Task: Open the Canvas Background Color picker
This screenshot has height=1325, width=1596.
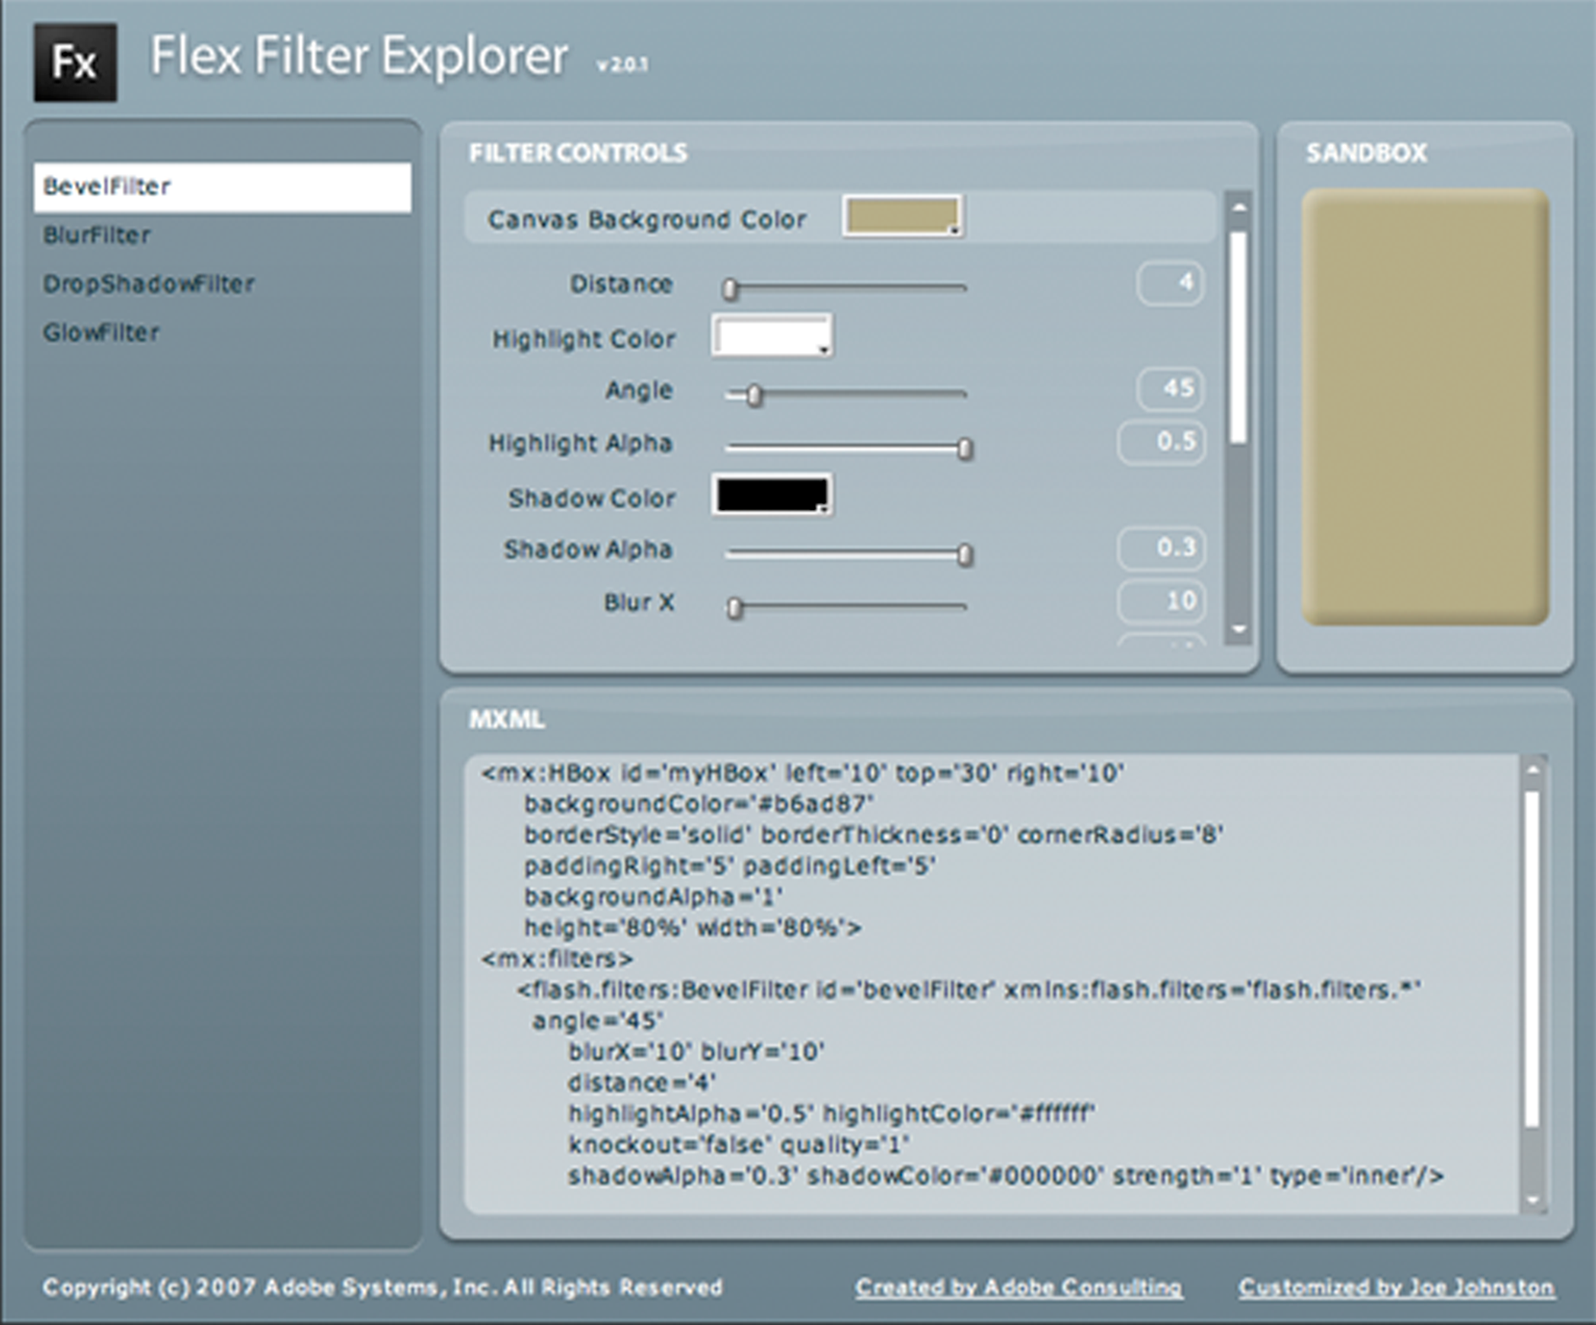Action: coord(902,217)
